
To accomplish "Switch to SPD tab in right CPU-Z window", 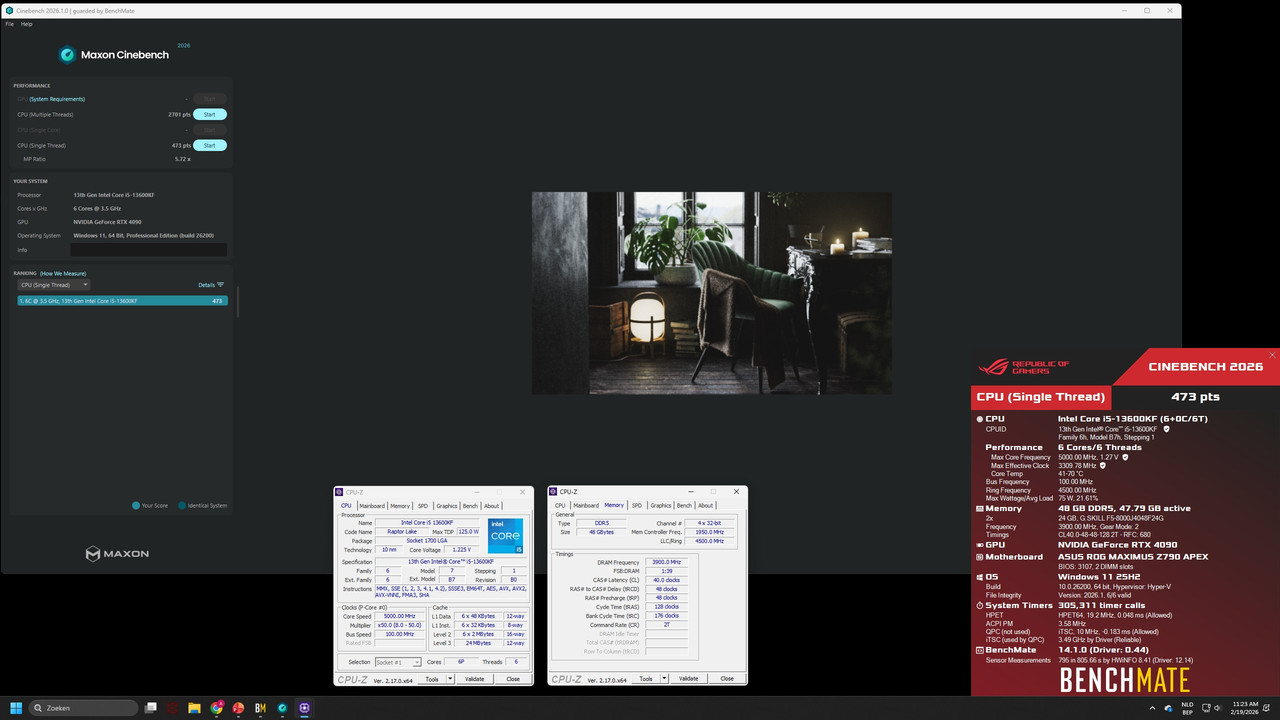I will click(x=637, y=506).
